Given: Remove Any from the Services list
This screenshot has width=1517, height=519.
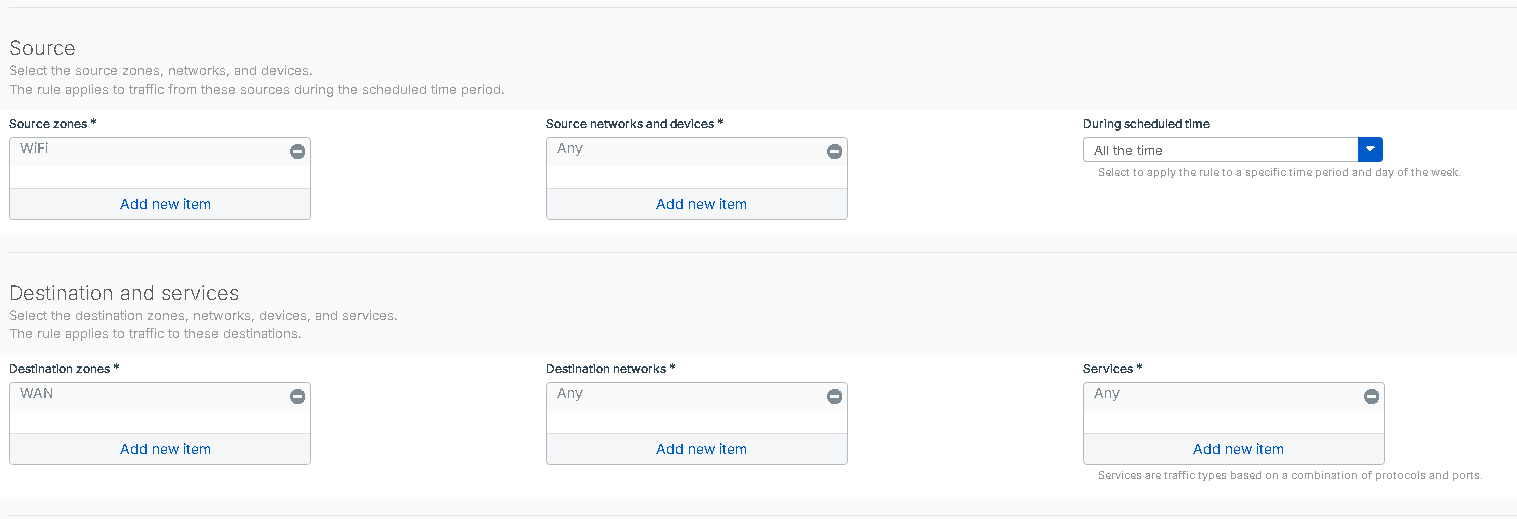Looking at the screenshot, I should point(1371,397).
